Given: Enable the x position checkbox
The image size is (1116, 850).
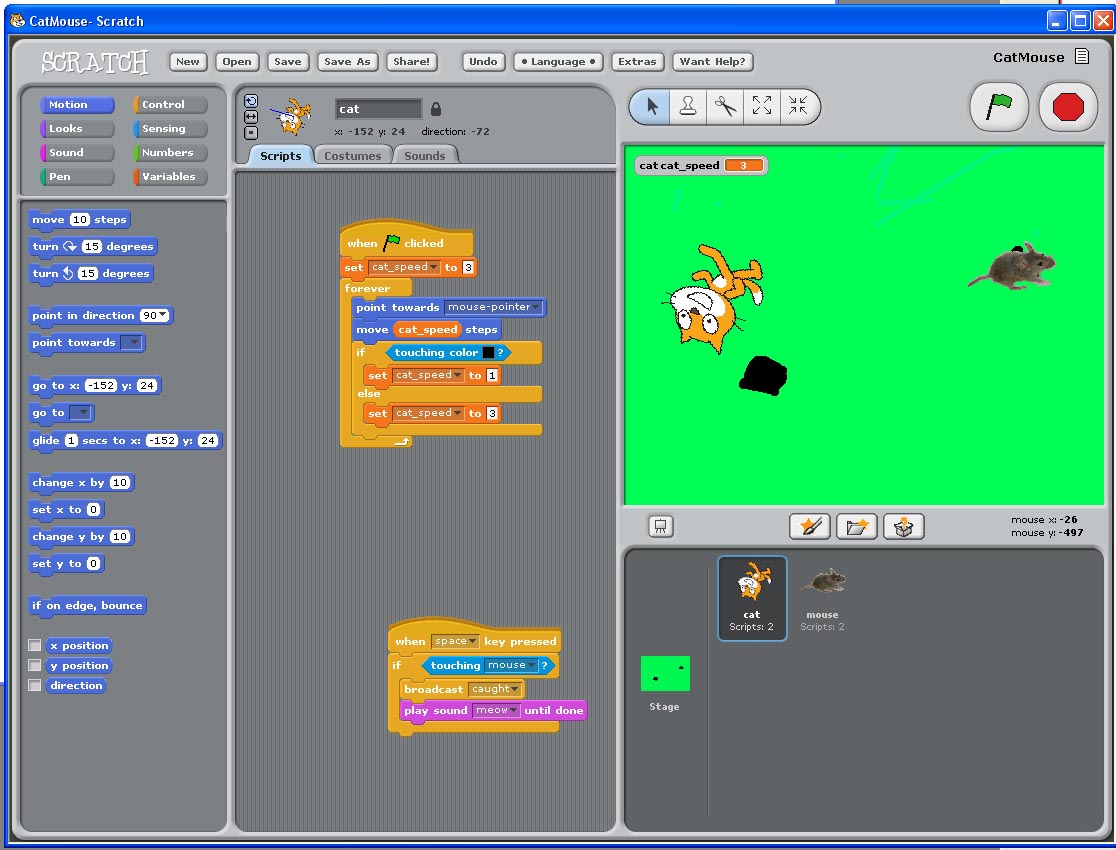Looking at the screenshot, I should pyautogui.click(x=35, y=646).
